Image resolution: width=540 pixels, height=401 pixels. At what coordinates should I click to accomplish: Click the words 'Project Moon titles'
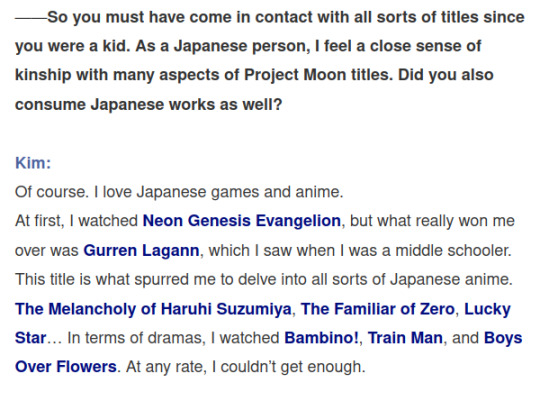click(x=318, y=75)
